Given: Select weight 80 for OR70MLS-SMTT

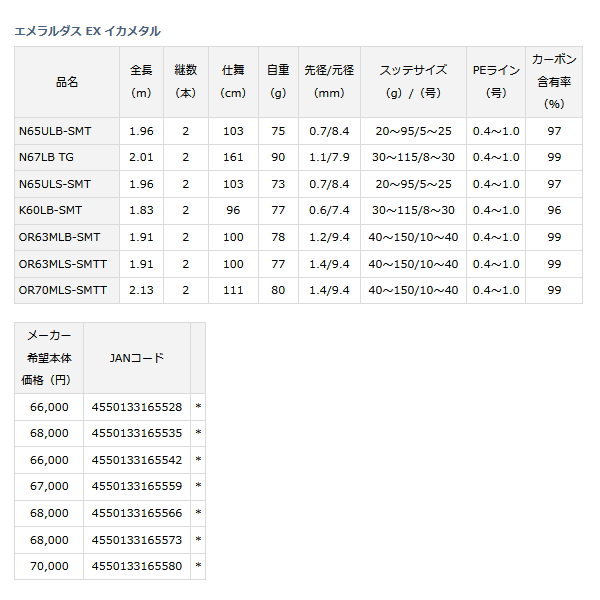Looking at the screenshot, I should [278, 290].
